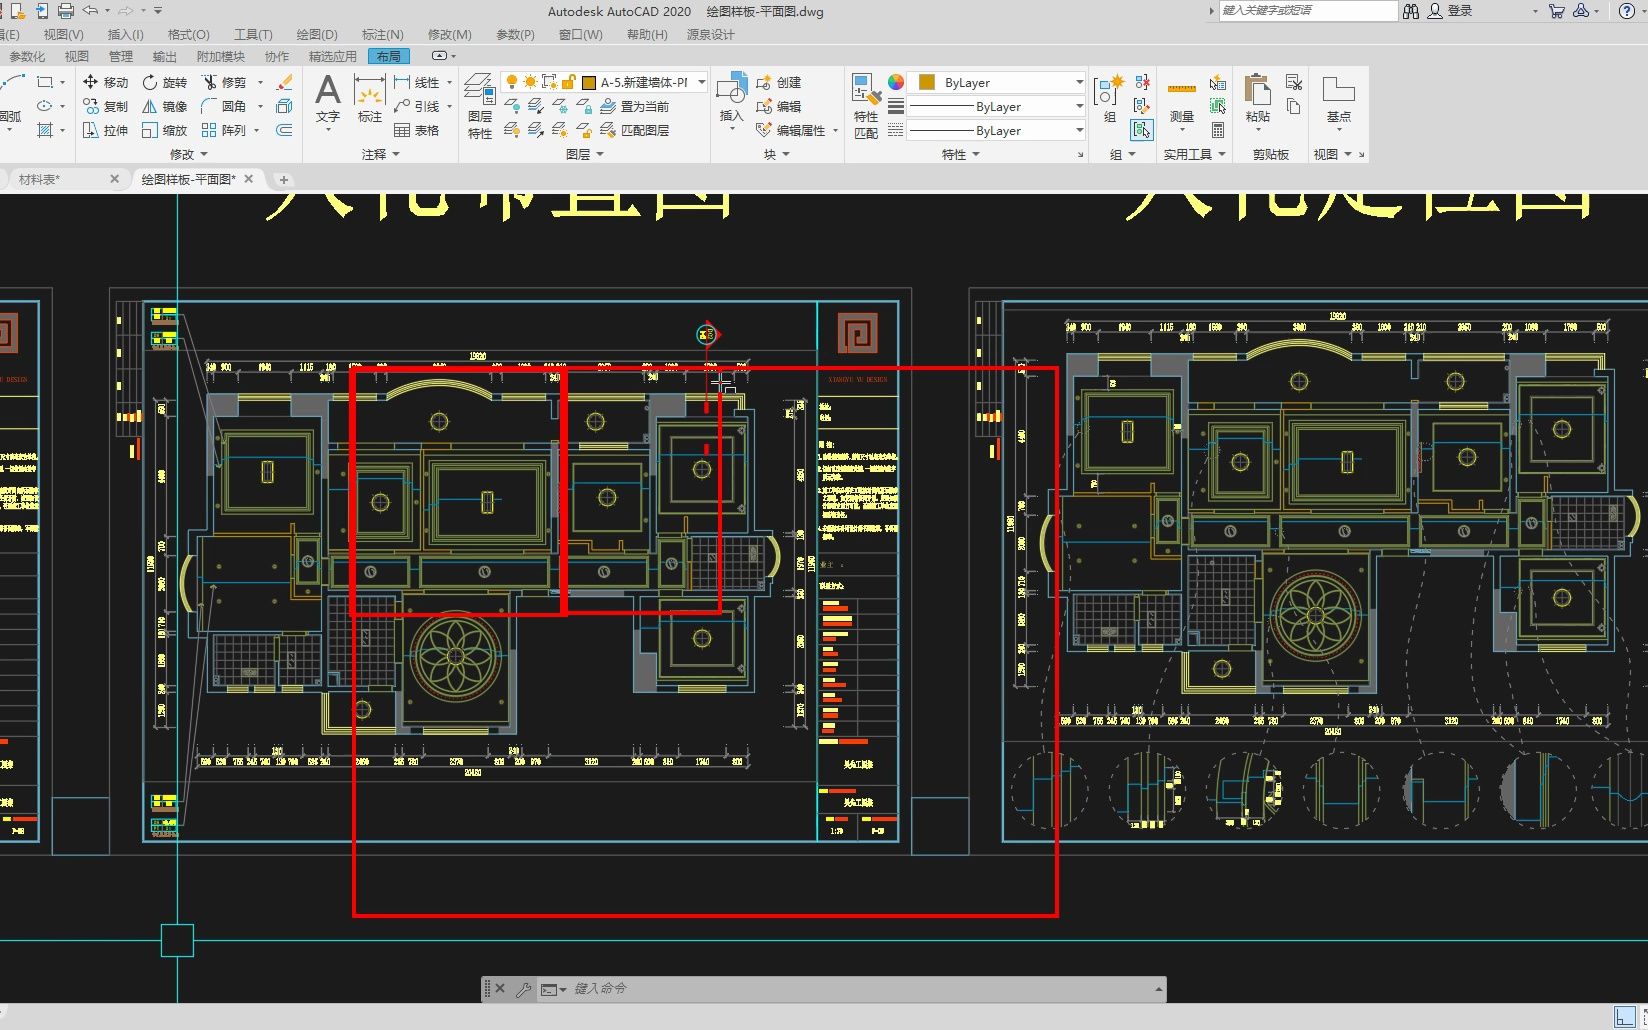Screen dimensions: 1648x1030
Task: Select the 镜像 (Mirror) tool
Action: [x=165, y=106]
